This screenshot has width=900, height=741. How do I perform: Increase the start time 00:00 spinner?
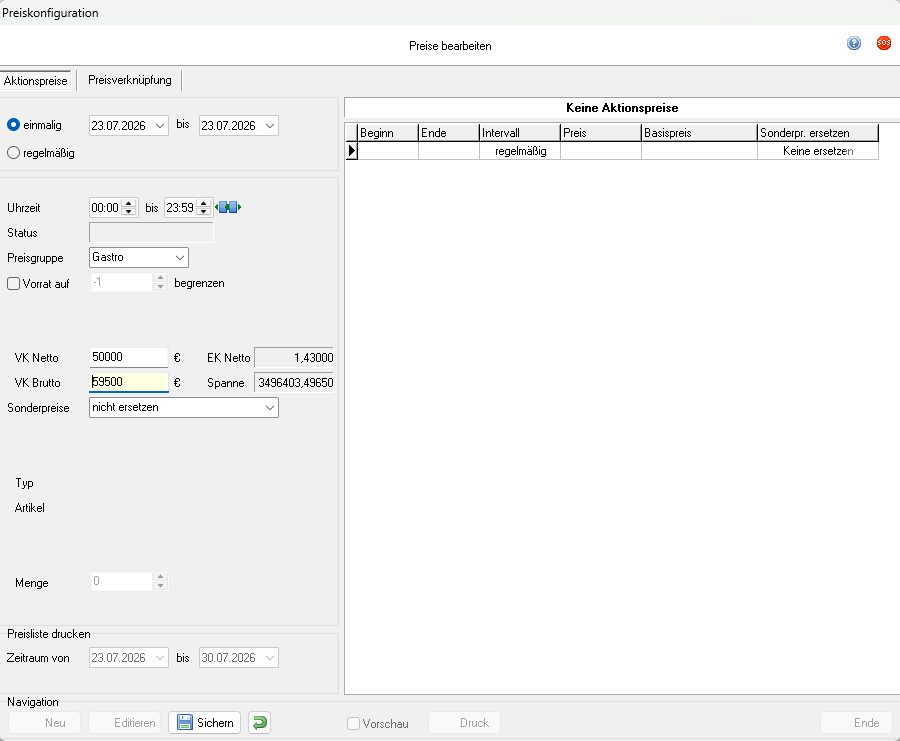click(129, 203)
